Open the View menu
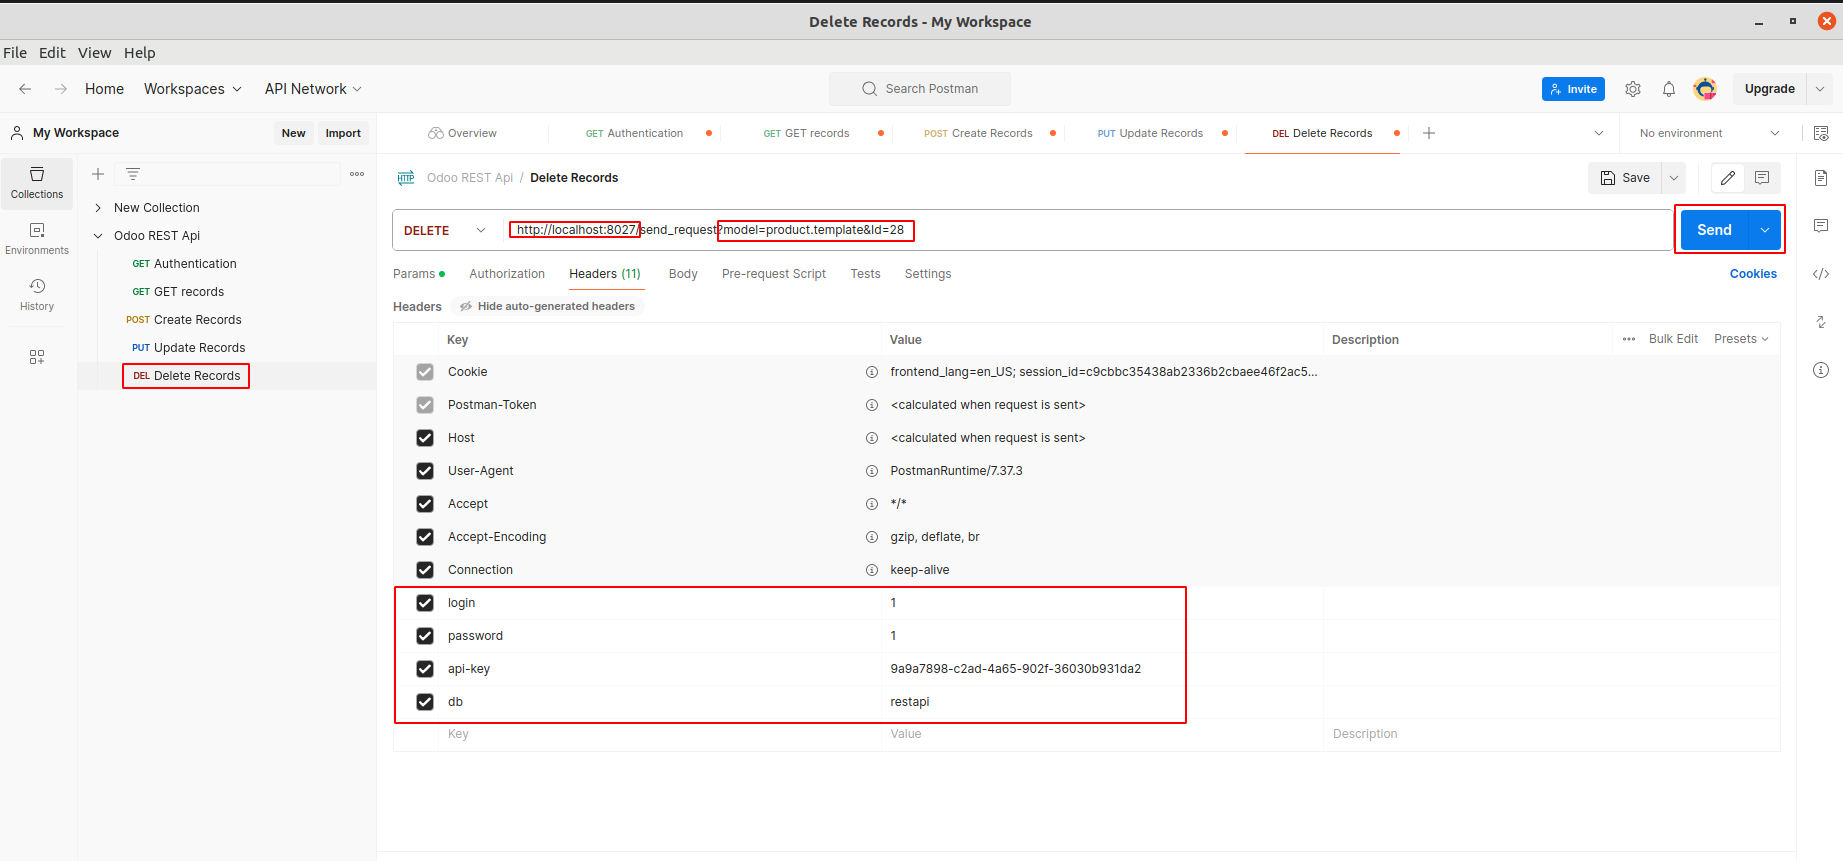 pyautogui.click(x=95, y=53)
